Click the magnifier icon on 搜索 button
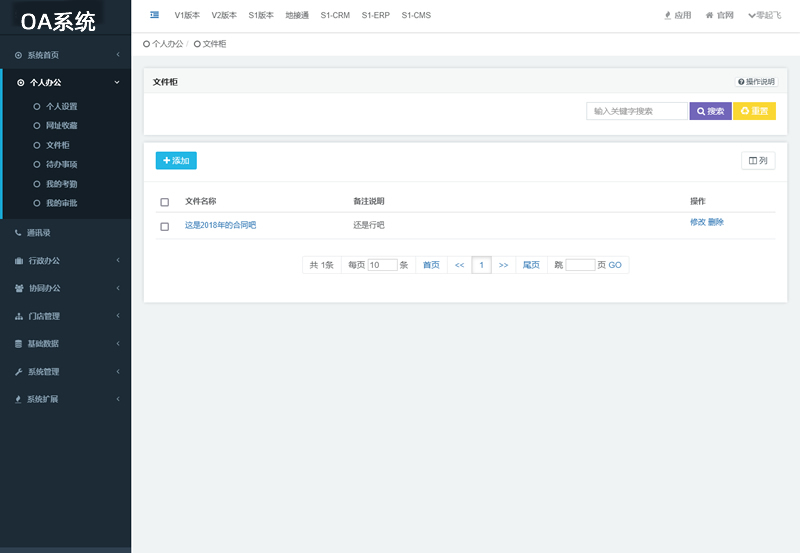Screen dimensions: 800x553 [701, 111]
